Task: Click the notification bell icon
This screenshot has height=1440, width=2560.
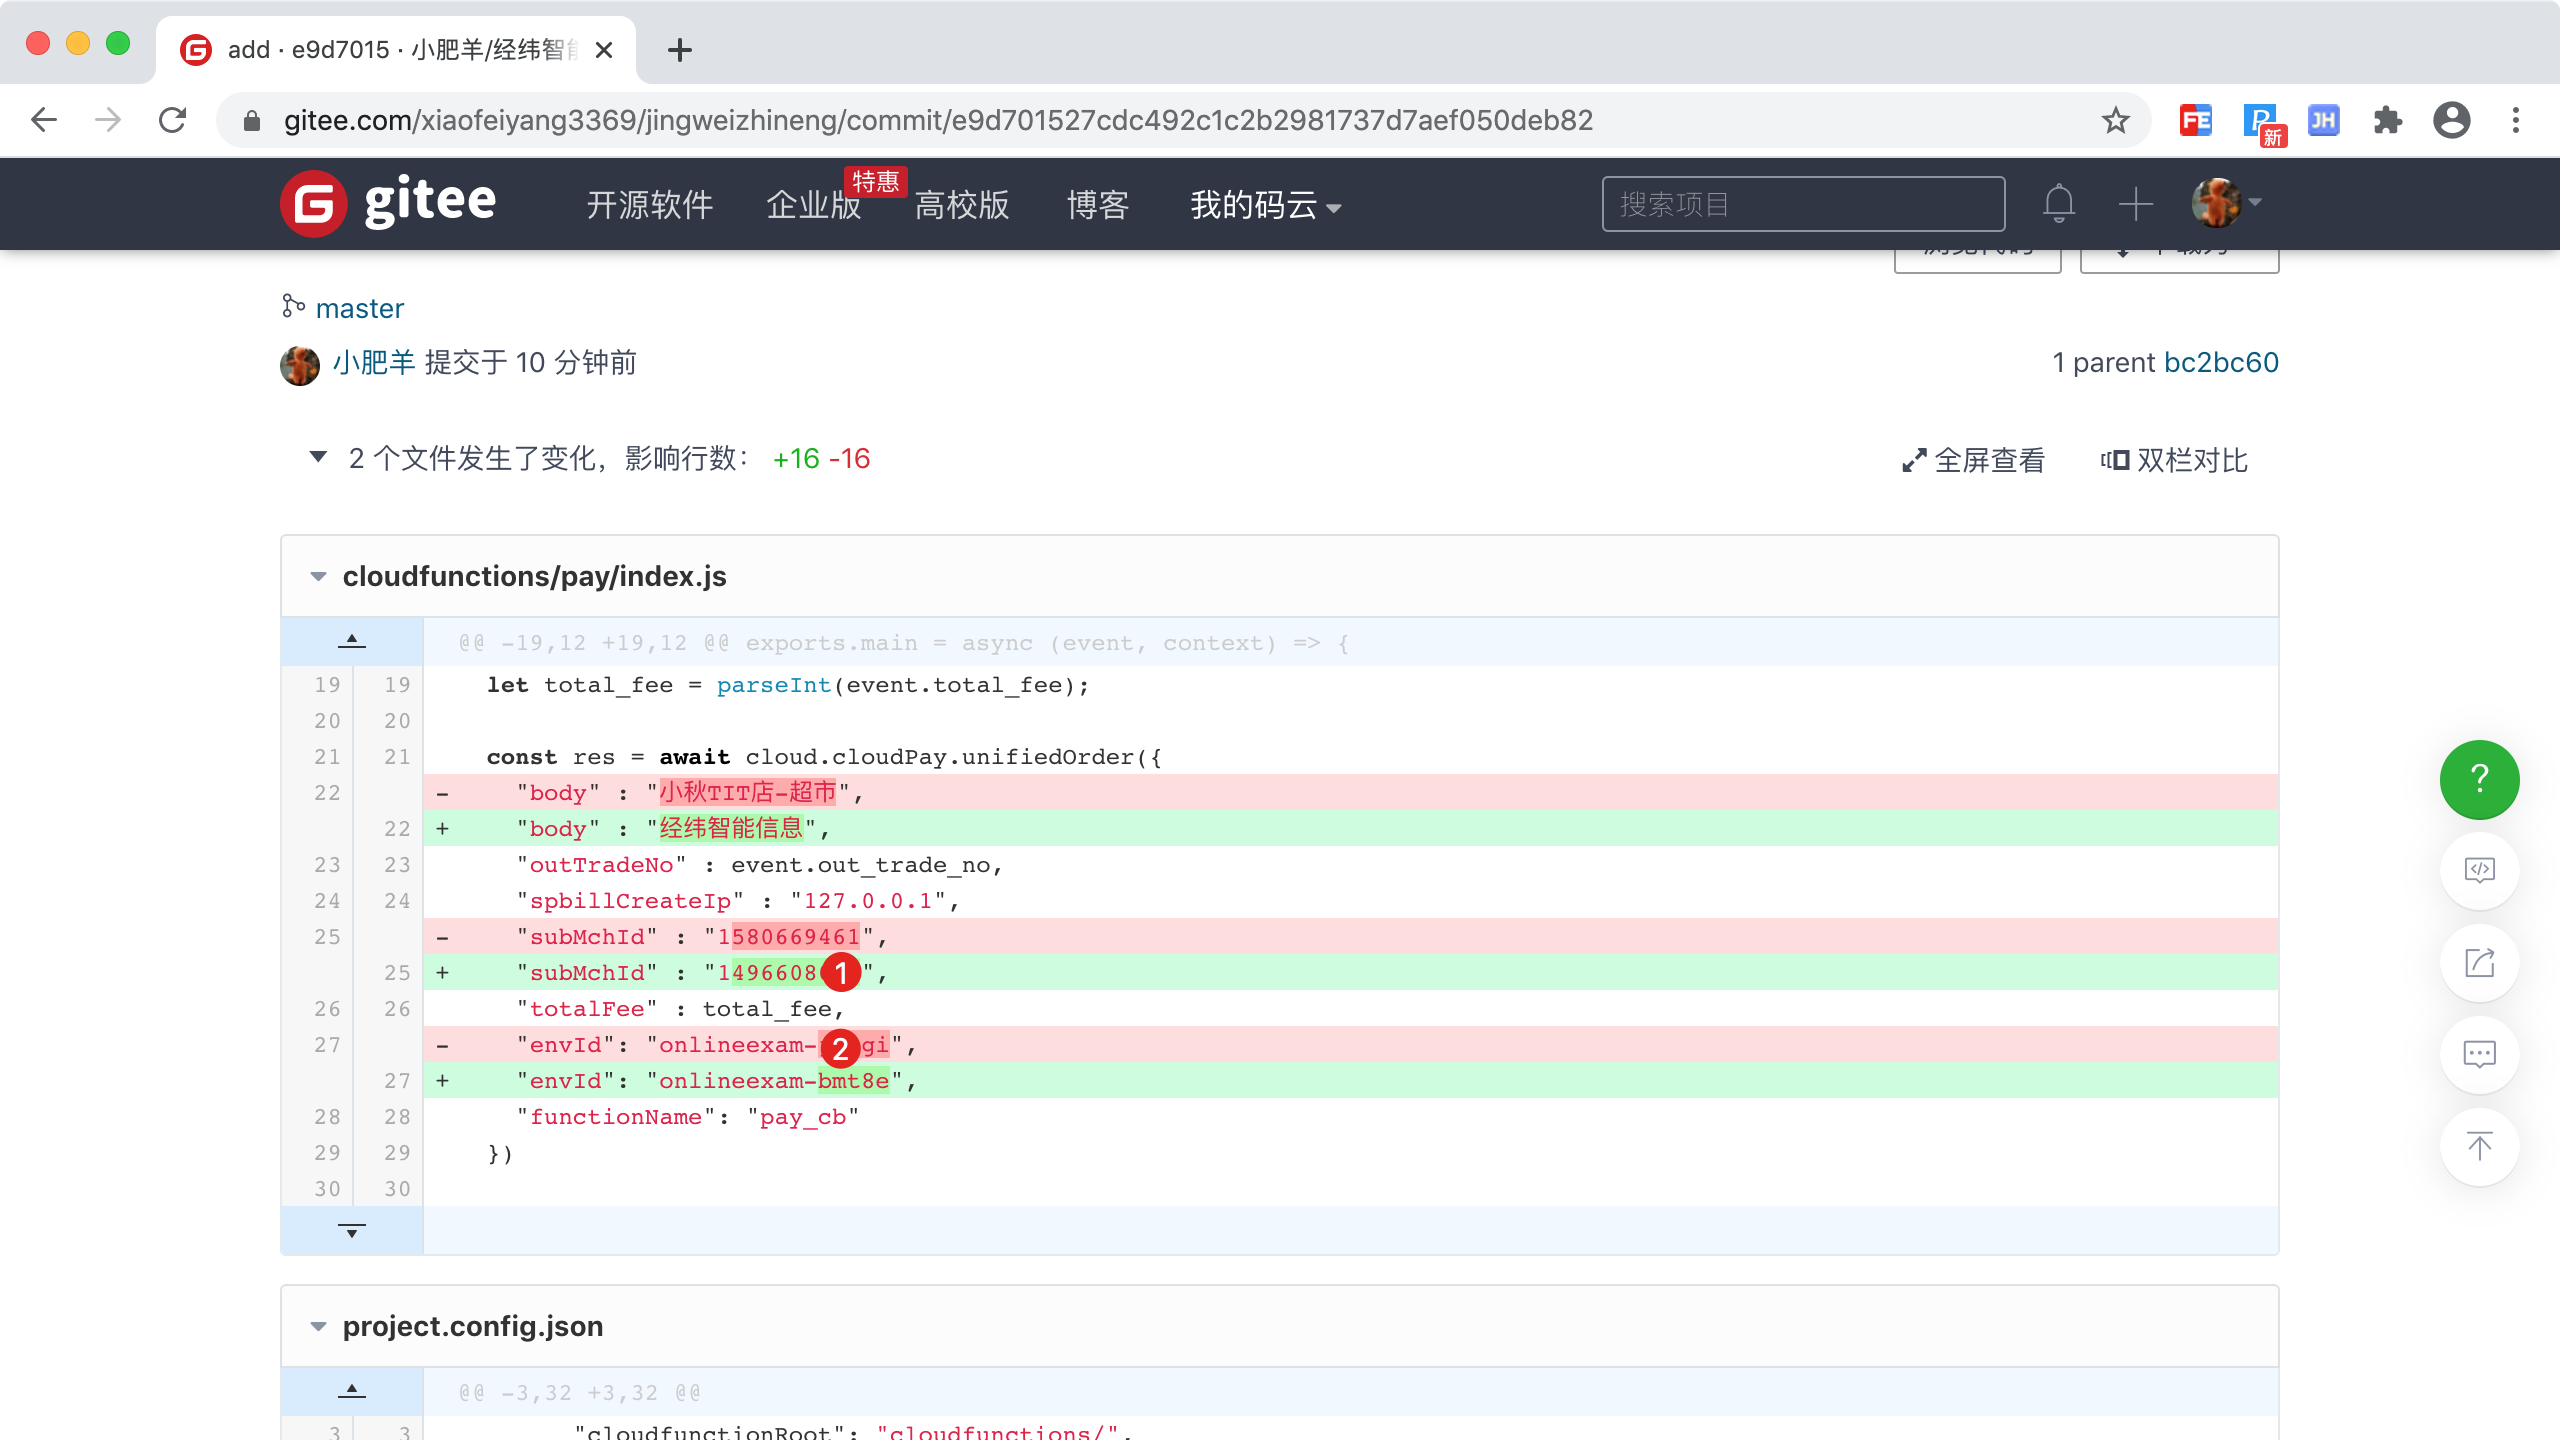Action: click(2058, 204)
